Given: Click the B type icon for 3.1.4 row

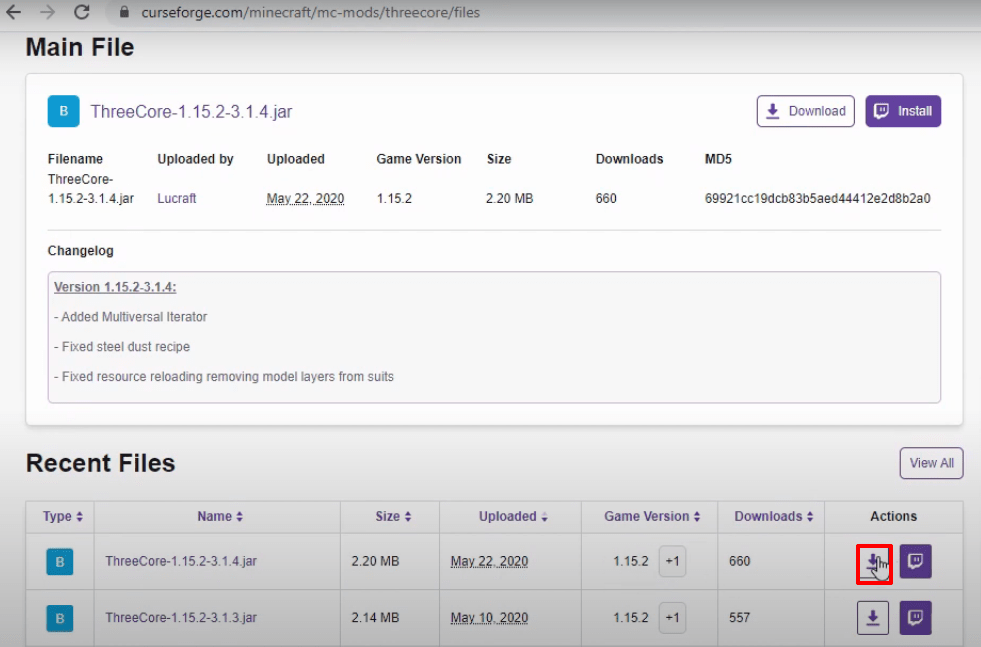Looking at the screenshot, I should [x=59, y=562].
